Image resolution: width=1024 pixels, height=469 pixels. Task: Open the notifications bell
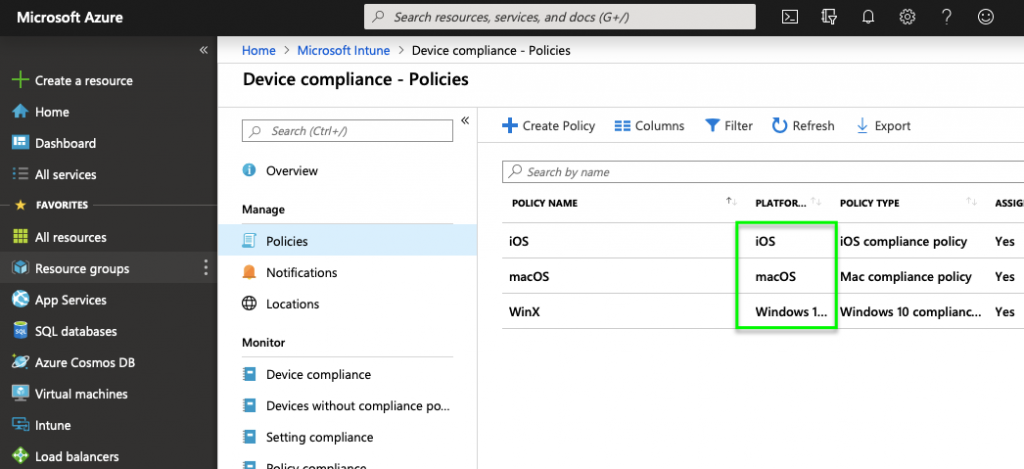coord(868,17)
